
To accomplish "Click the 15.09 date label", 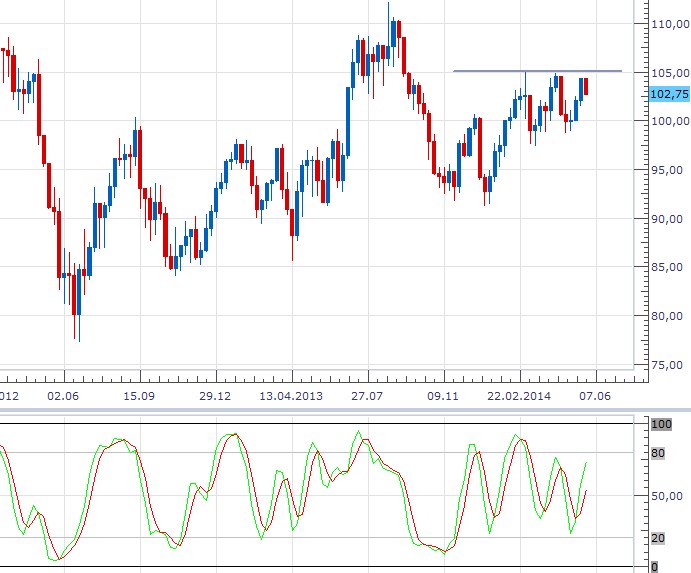I will tap(139, 396).
